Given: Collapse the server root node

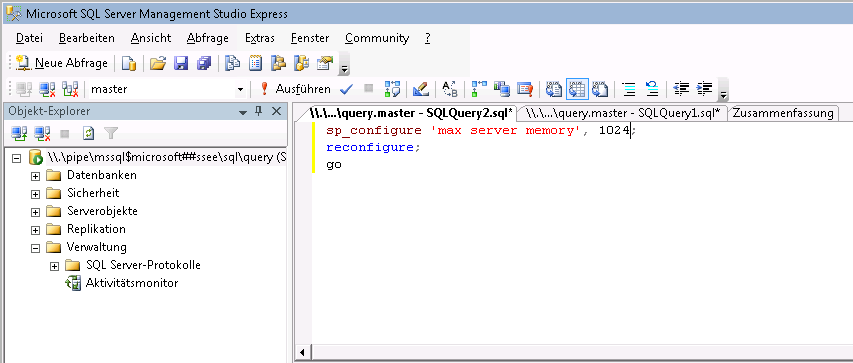Looking at the screenshot, I should click(16, 158).
